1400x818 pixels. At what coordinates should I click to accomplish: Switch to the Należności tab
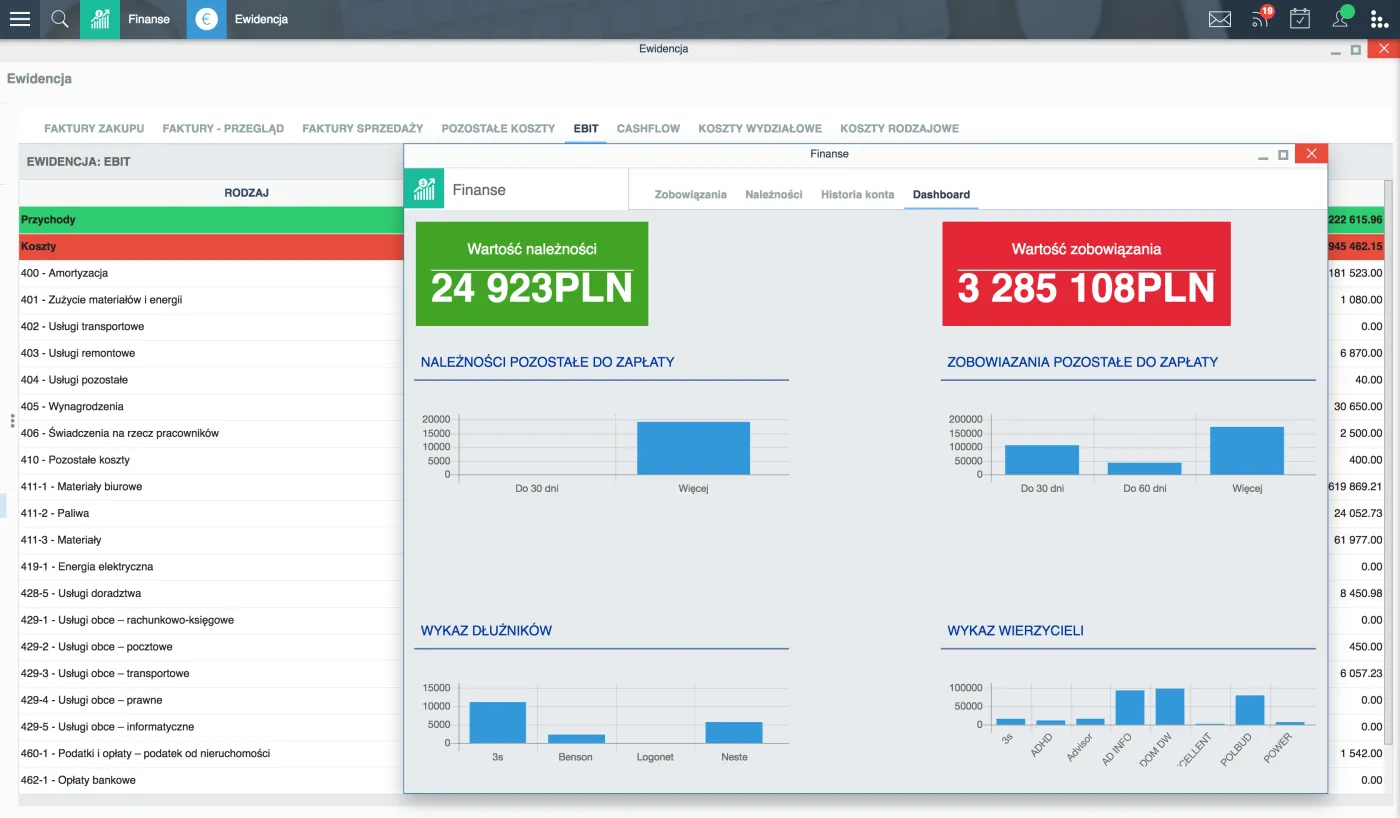(x=773, y=194)
